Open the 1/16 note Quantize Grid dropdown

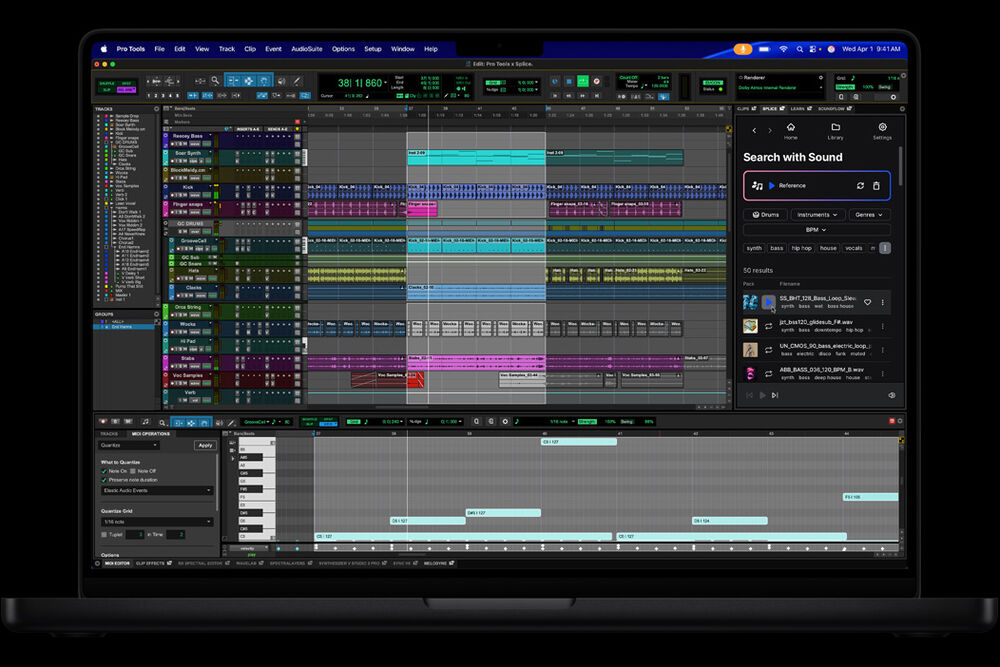pos(156,522)
